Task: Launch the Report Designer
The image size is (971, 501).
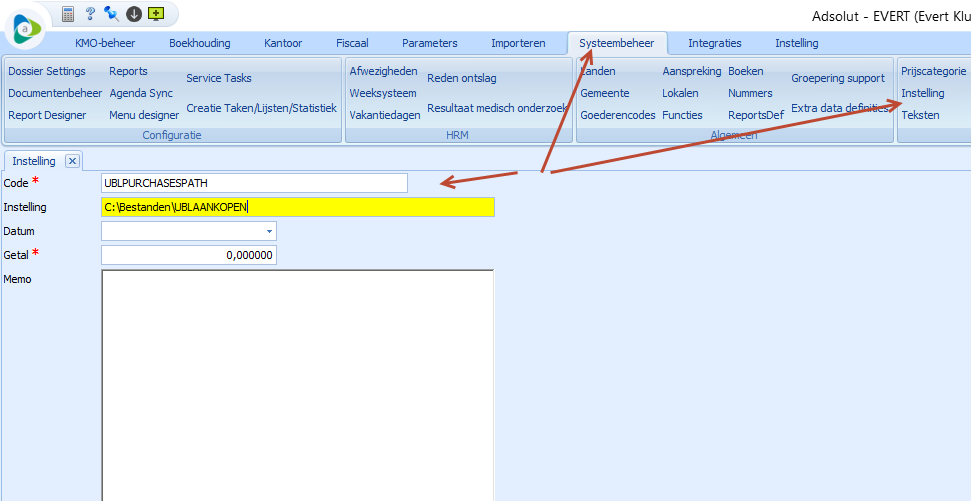Action: tap(47, 115)
